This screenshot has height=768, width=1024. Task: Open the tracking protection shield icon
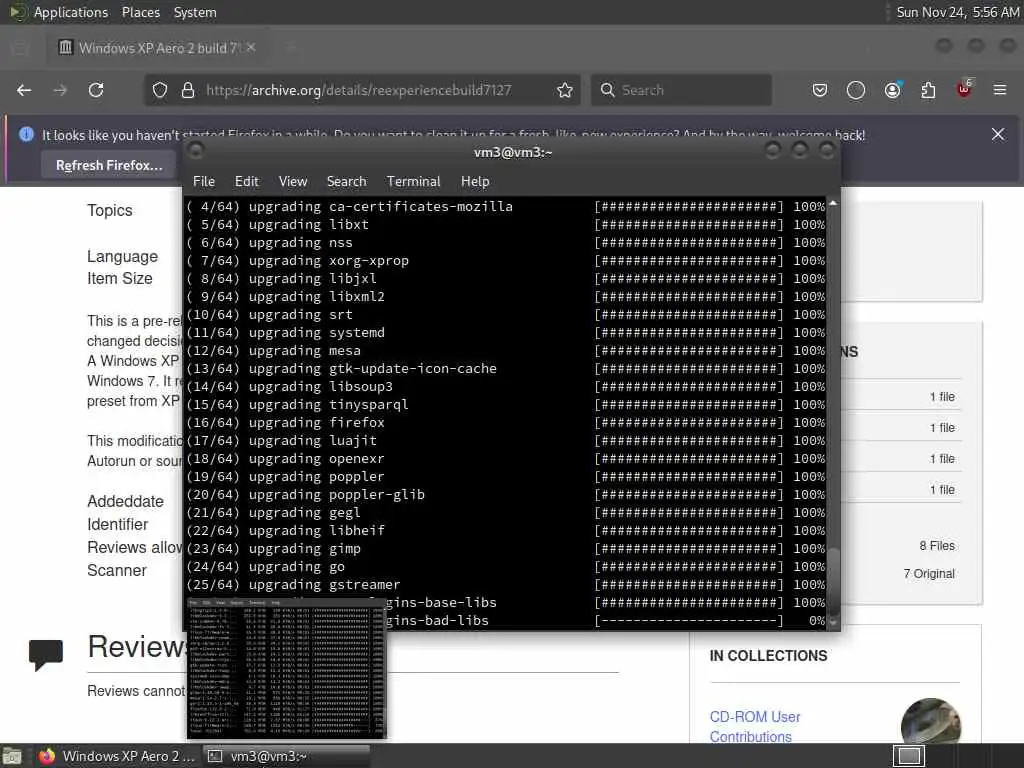coord(160,90)
